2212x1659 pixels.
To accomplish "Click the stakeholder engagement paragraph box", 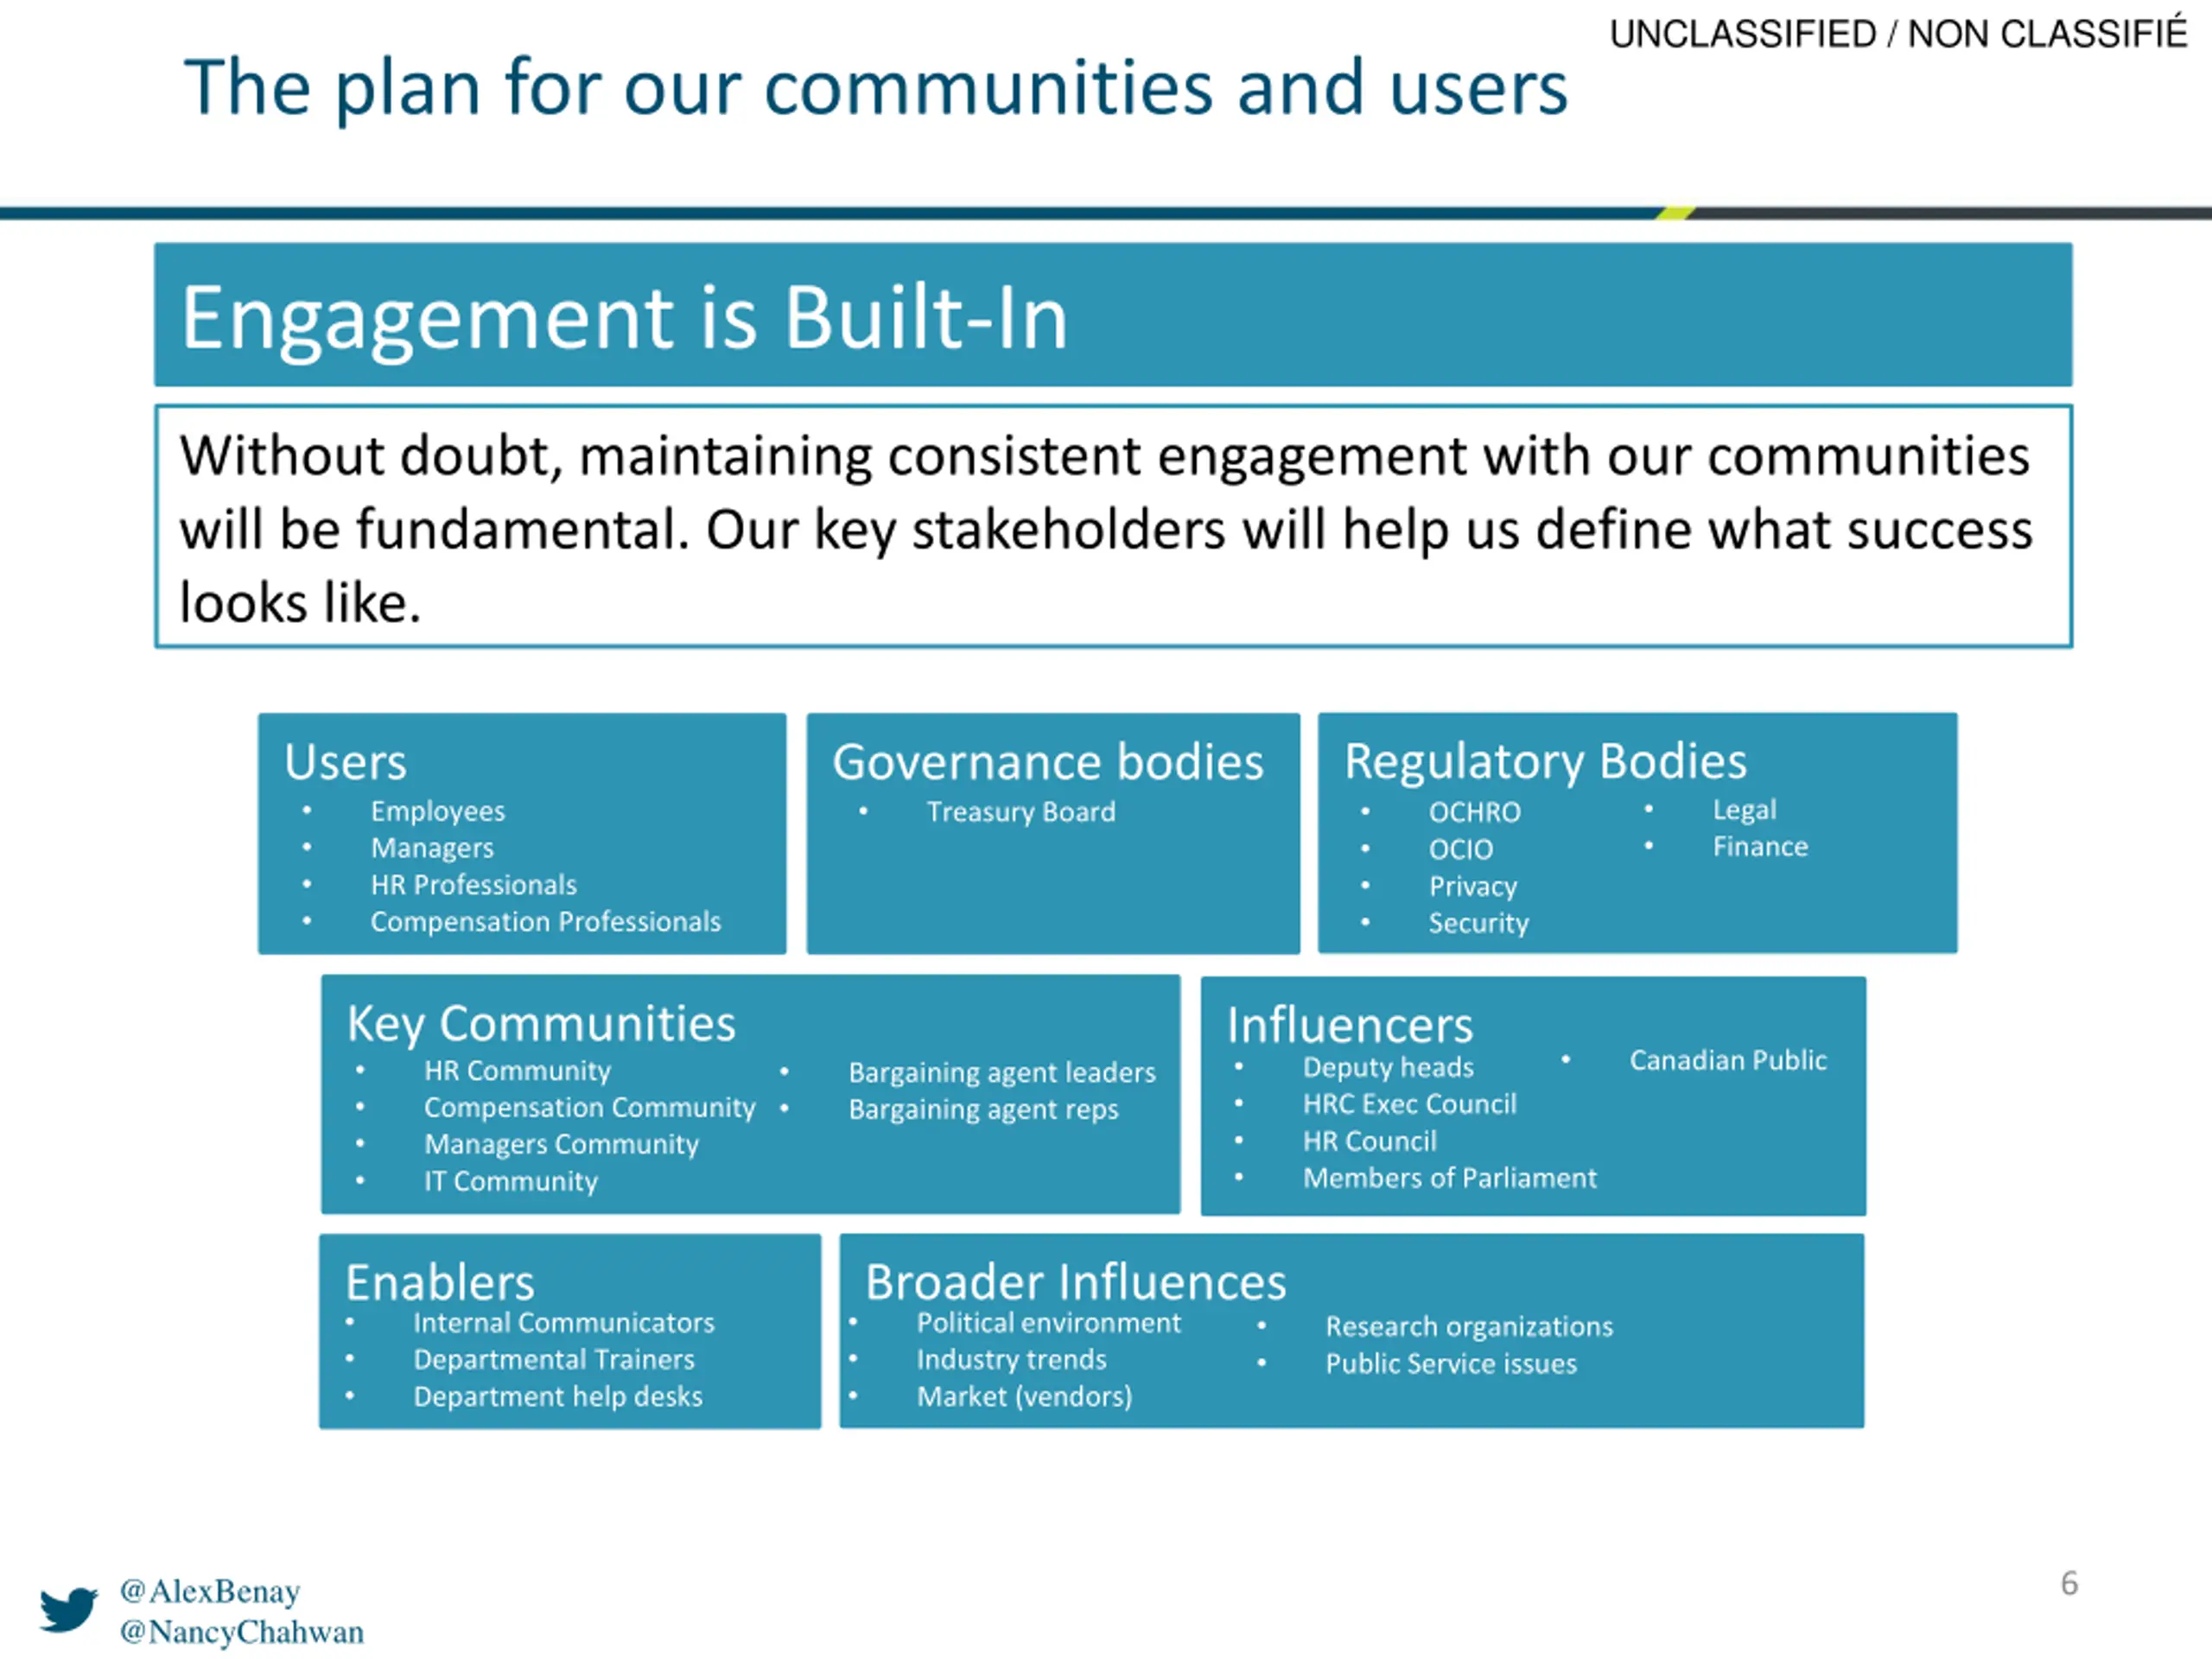I will [x=1113, y=527].
